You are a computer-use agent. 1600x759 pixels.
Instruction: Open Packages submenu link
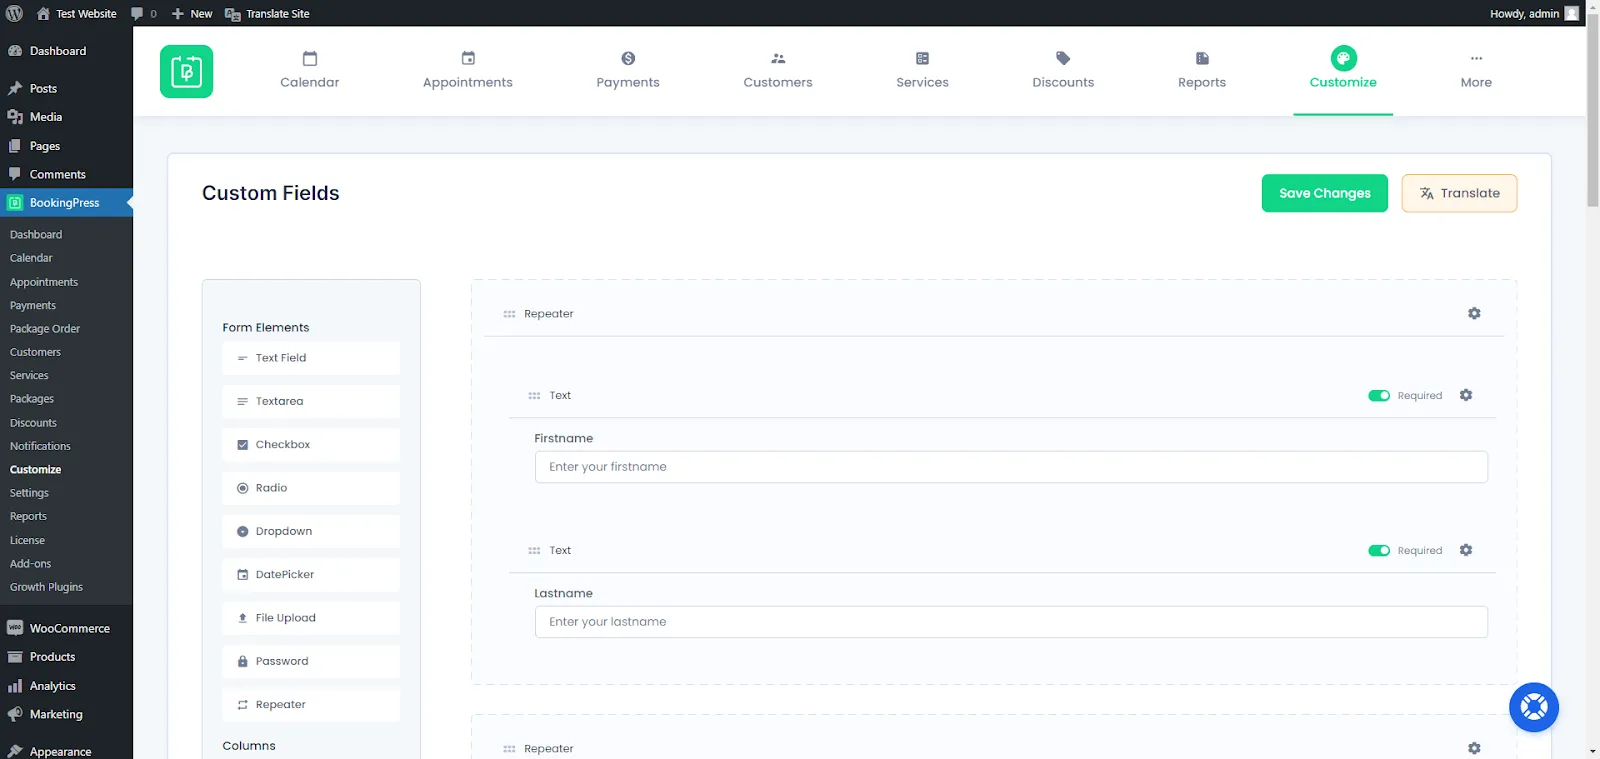32,399
